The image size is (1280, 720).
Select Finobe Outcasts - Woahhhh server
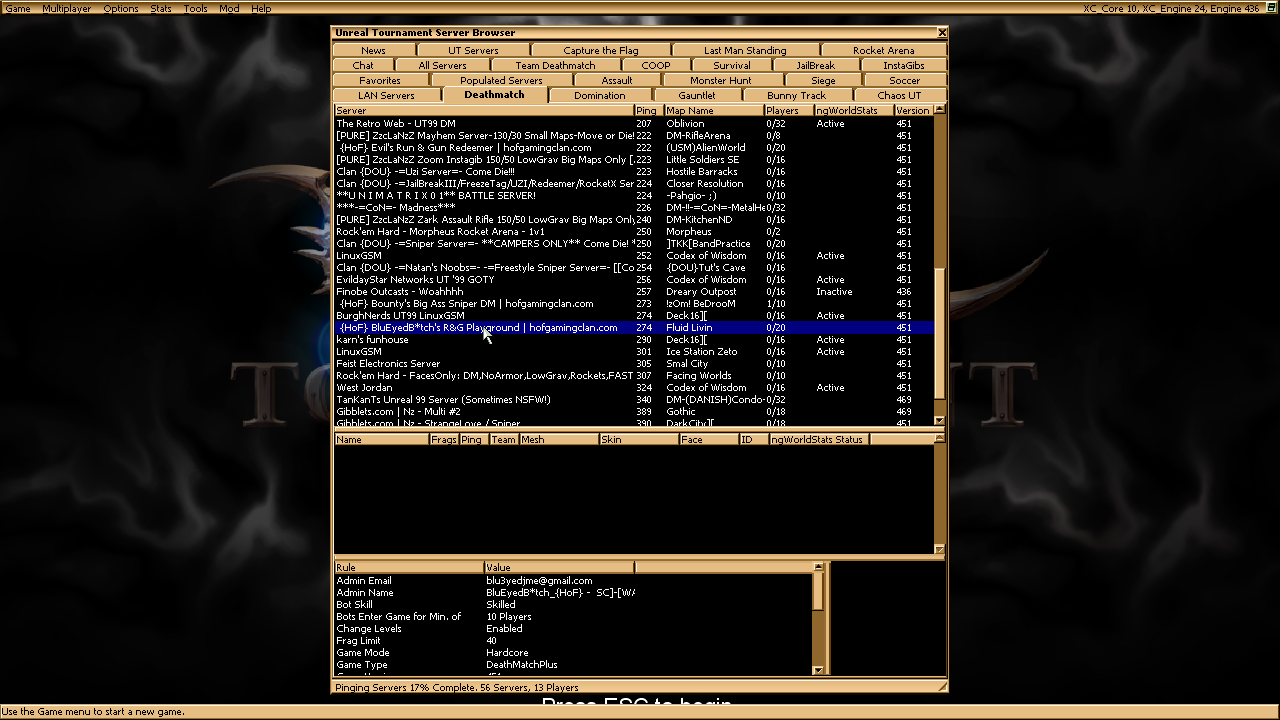[634, 292]
